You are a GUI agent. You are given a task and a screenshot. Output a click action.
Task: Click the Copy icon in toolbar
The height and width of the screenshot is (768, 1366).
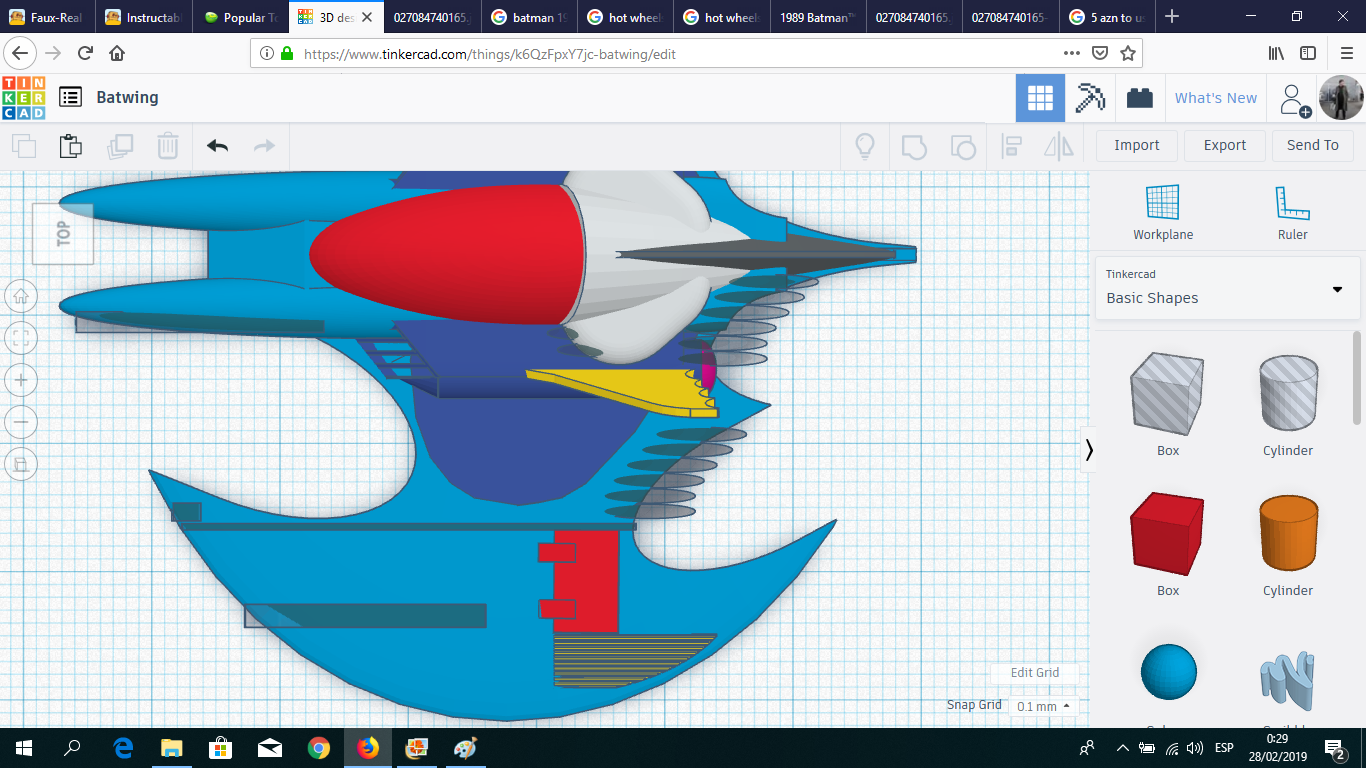pyautogui.click(x=23, y=146)
